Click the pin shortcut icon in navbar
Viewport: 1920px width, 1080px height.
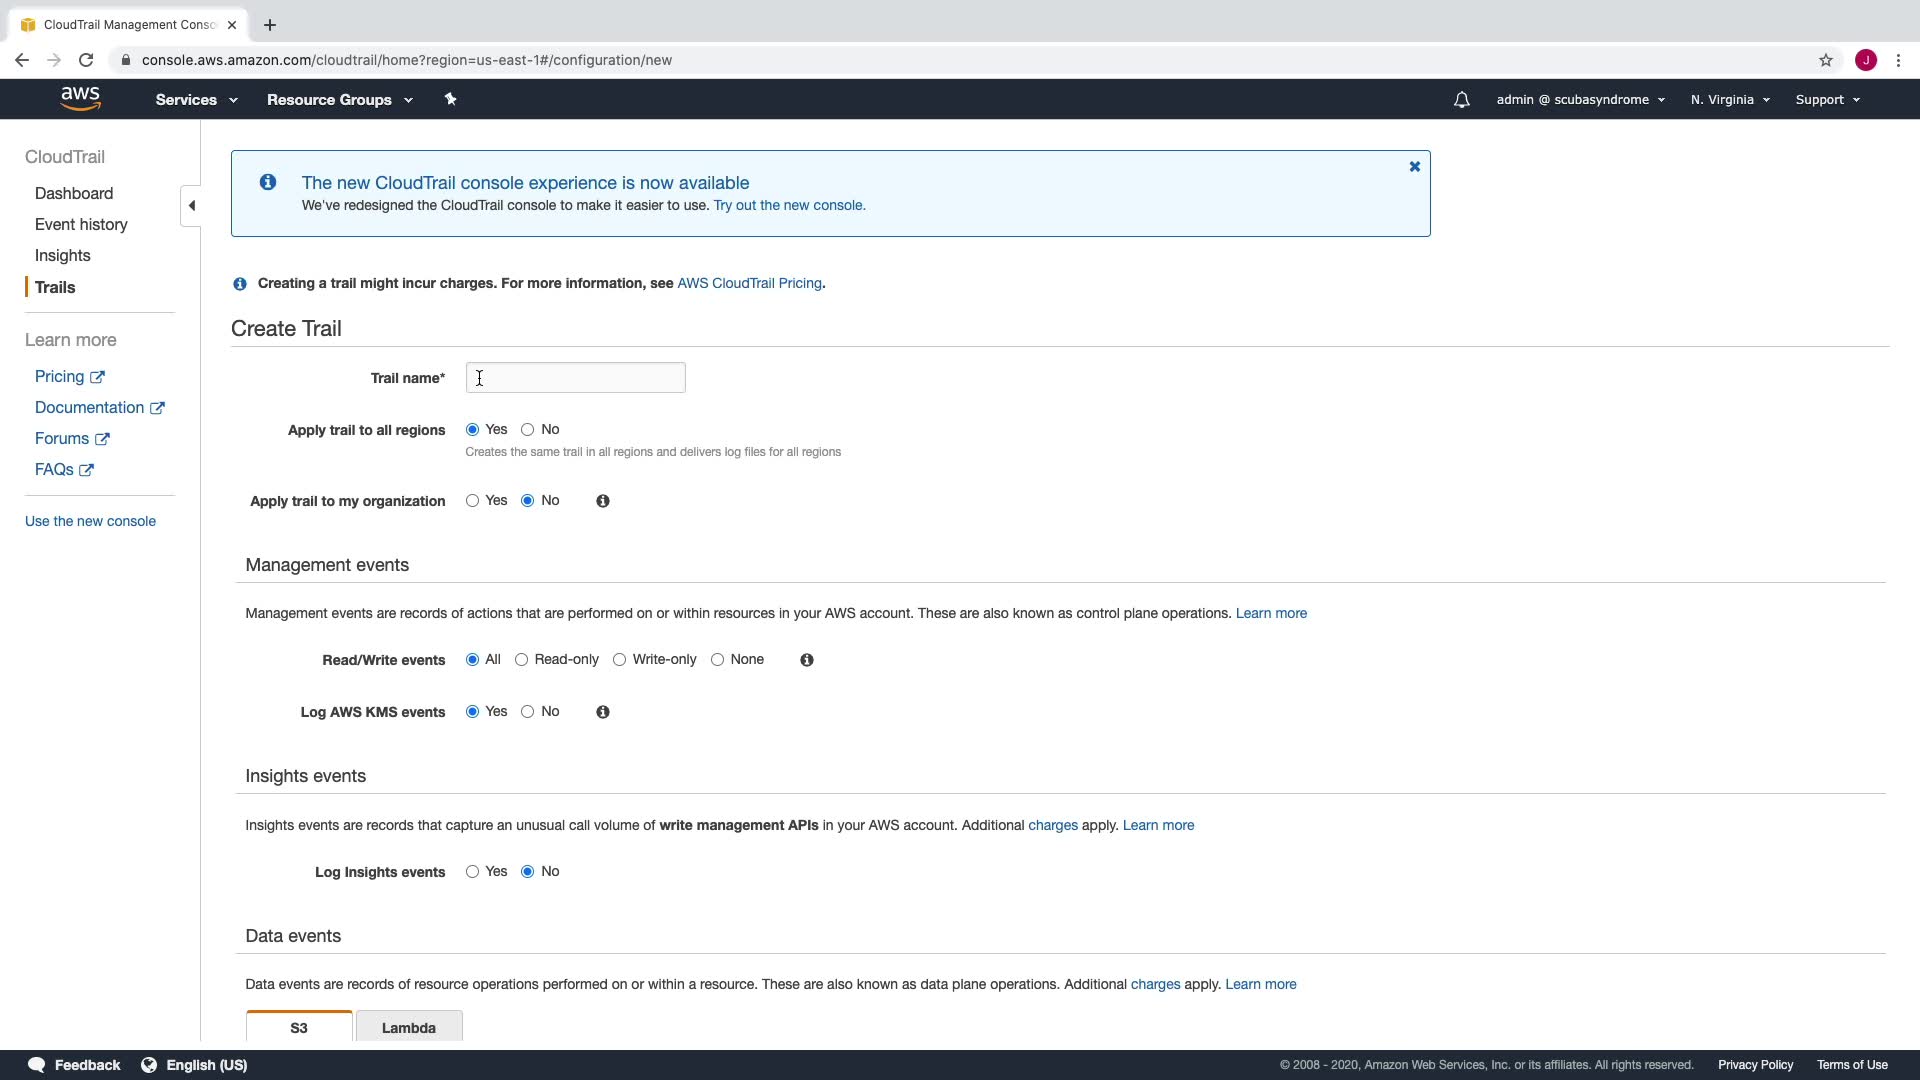(x=450, y=99)
